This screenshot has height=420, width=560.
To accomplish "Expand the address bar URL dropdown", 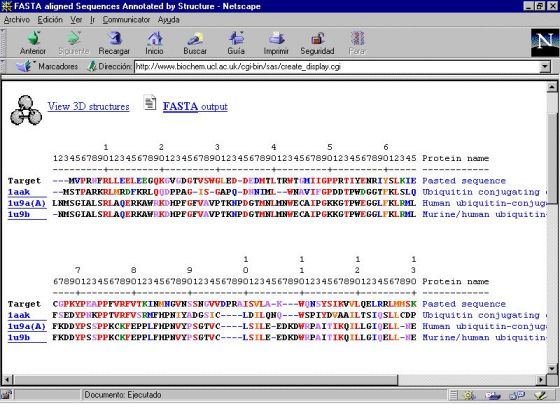I will [545, 66].
